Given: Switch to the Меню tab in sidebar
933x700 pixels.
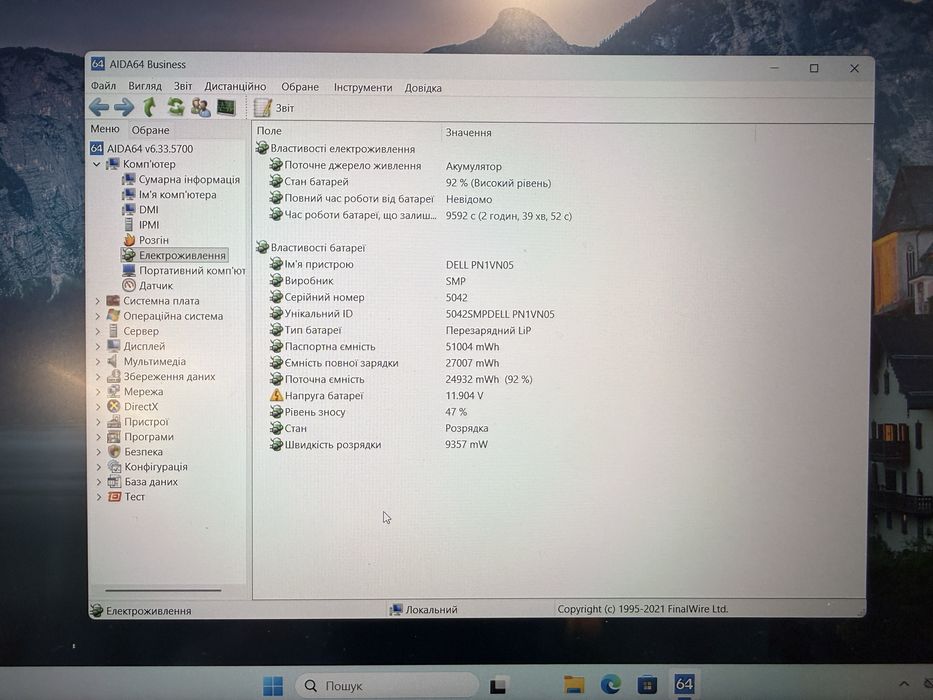Looking at the screenshot, I should pos(105,129).
